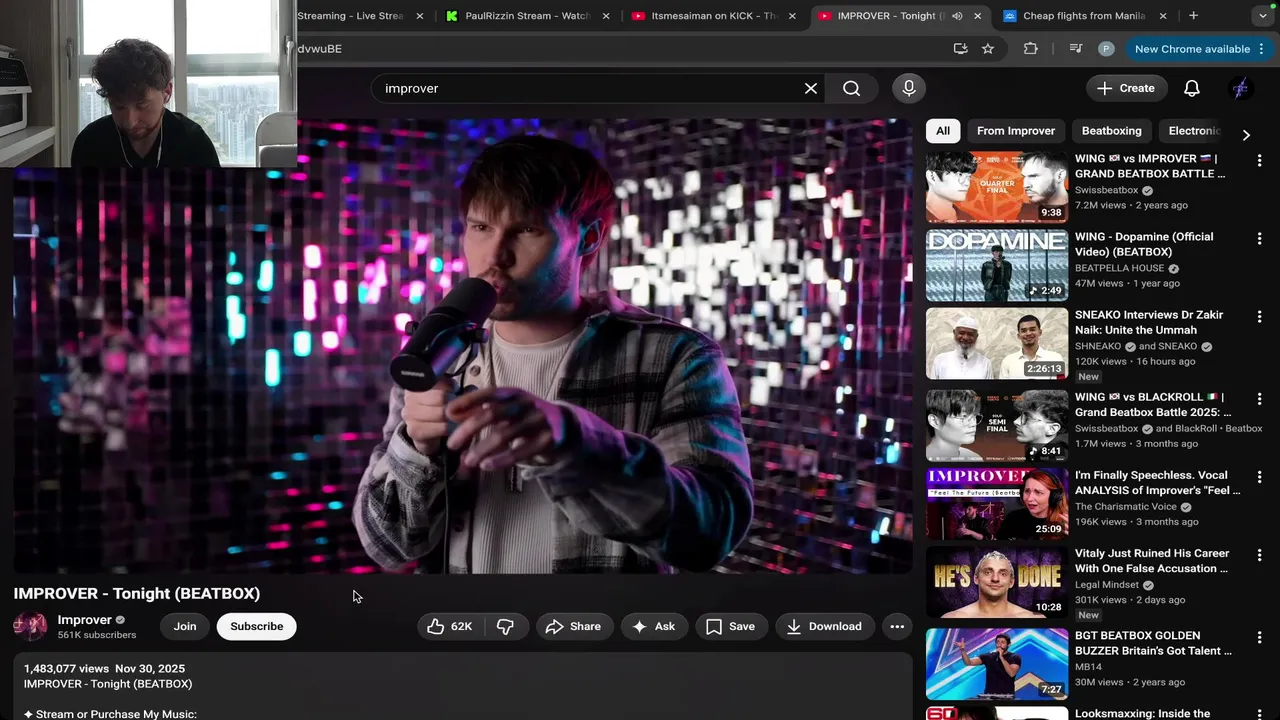Image resolution: width=1280 pixels, height=720 pixels.
Task: Open HE'S DONE Vitaly thumbnail
Action: point(996,582)
